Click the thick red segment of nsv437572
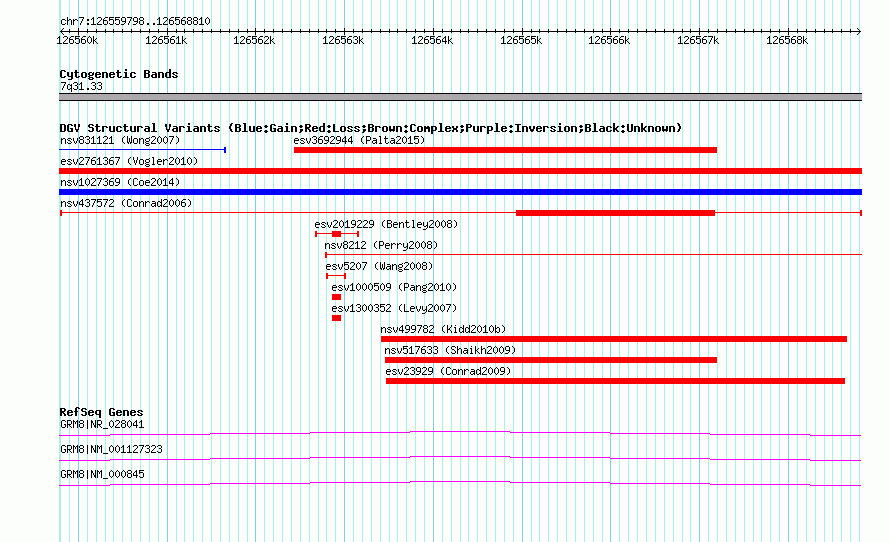 click(x=615, y=213)
